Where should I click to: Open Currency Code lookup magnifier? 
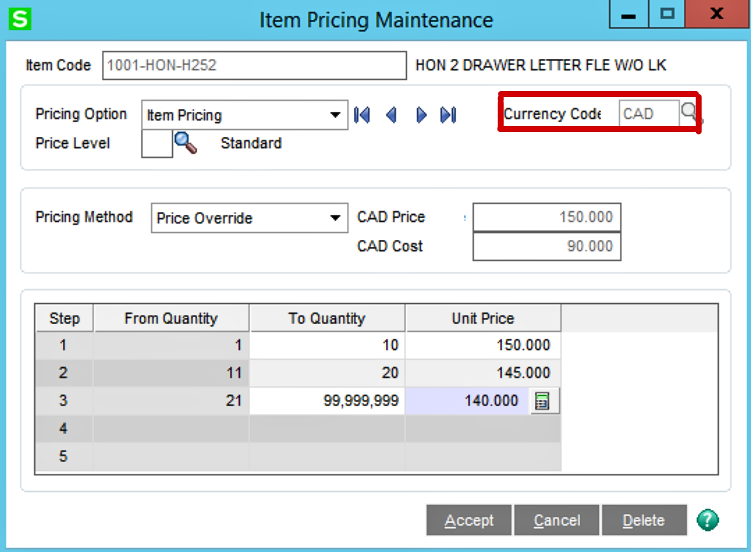(690, 113)
